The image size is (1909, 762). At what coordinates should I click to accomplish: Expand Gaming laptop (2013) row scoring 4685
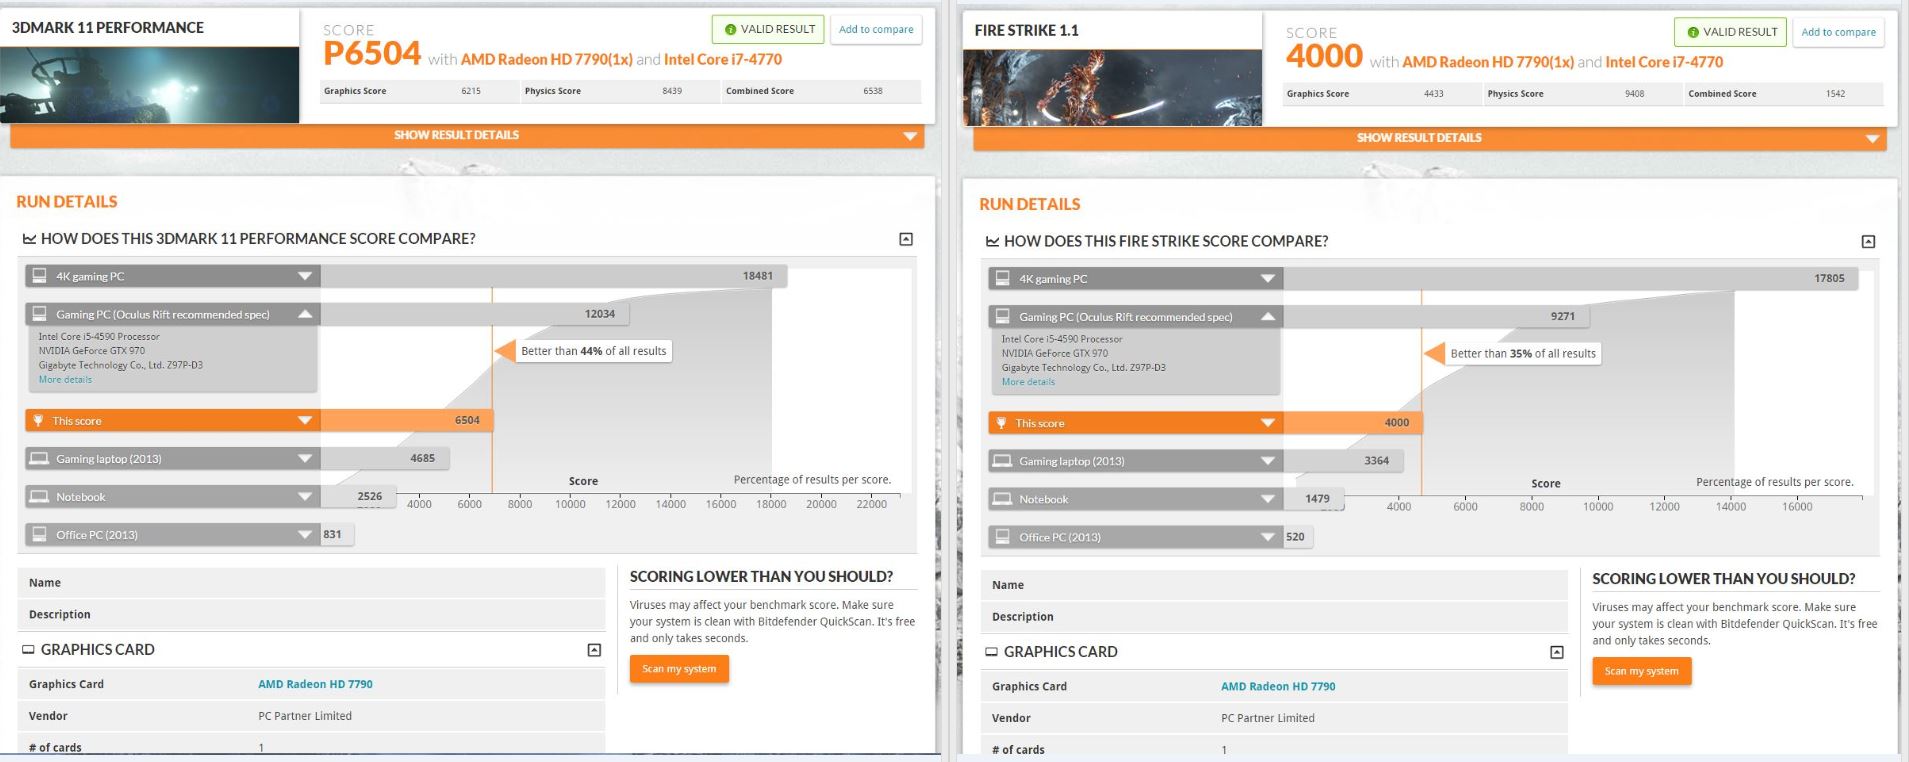click(305, 459)
